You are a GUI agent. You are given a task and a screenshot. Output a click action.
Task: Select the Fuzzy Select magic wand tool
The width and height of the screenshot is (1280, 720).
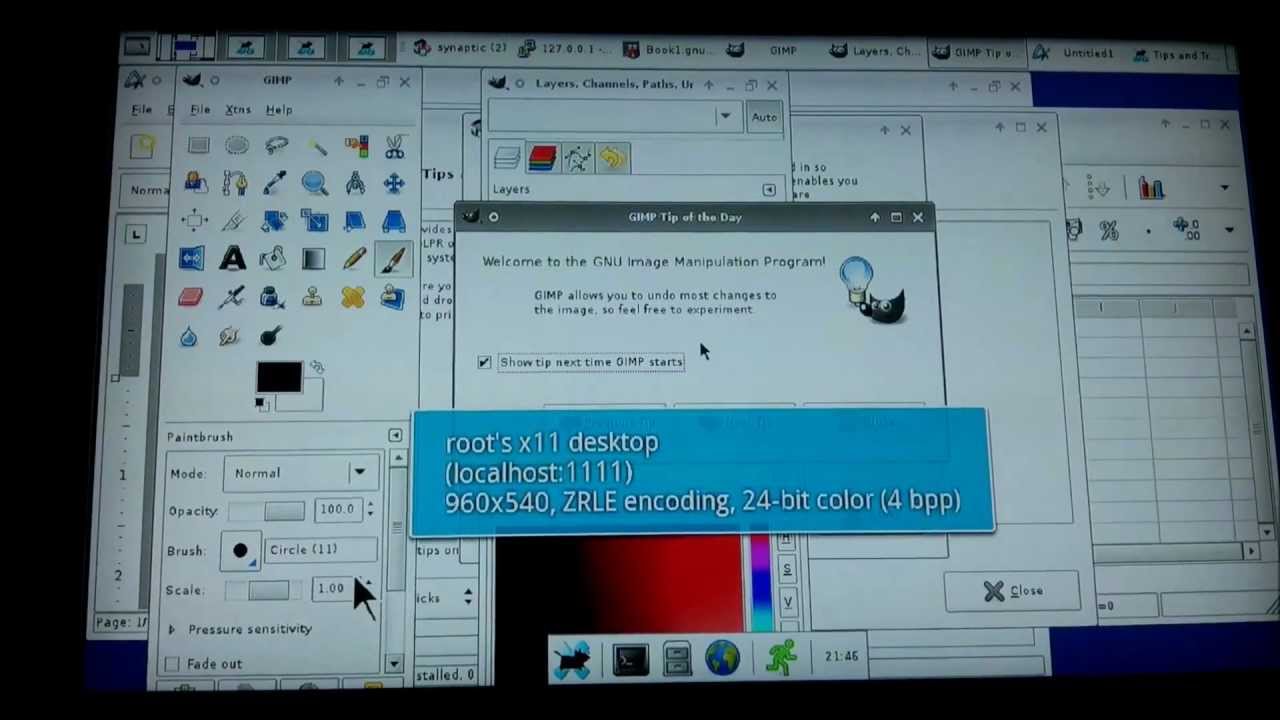click(316, 147)
